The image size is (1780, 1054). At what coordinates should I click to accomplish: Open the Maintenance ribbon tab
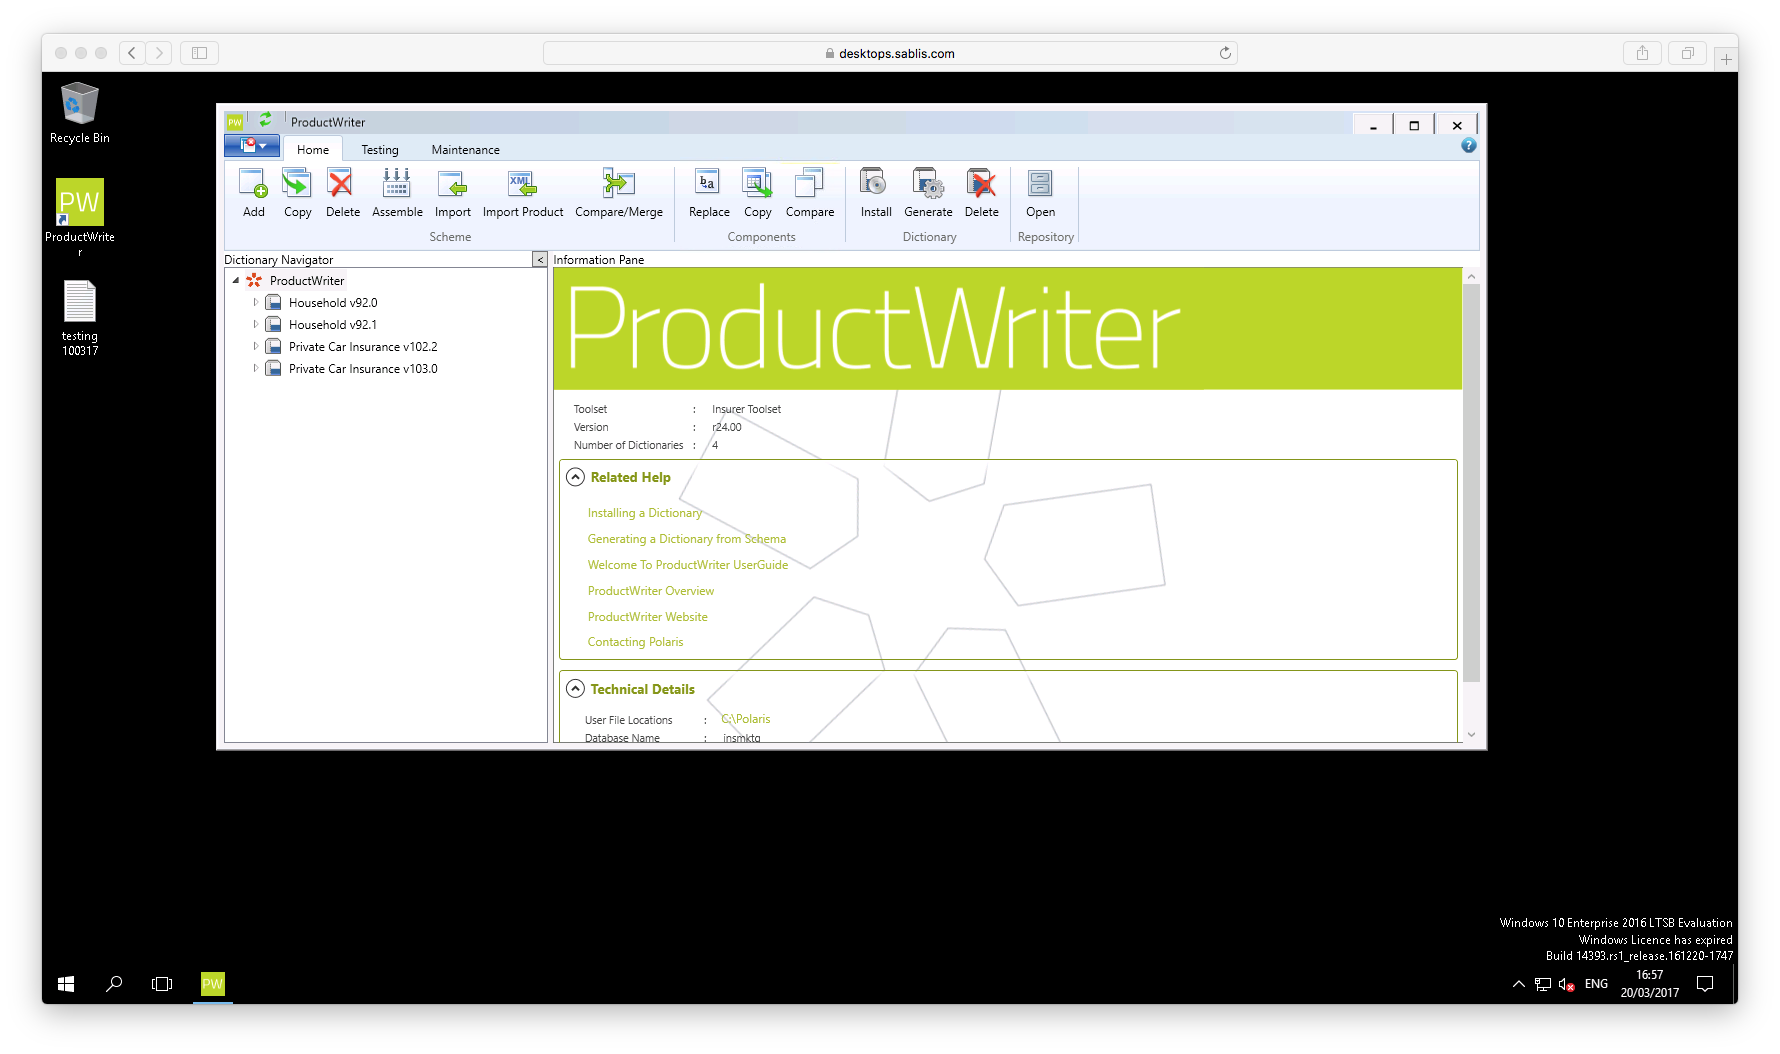465,150
